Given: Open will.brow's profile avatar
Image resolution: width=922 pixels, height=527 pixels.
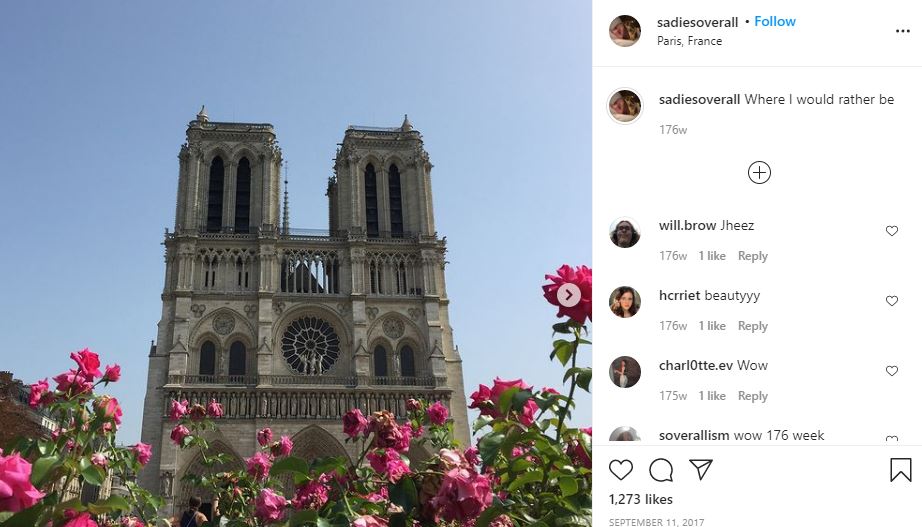Looking at the screenshot, I should pyautogui.click(x=624, y=232).
